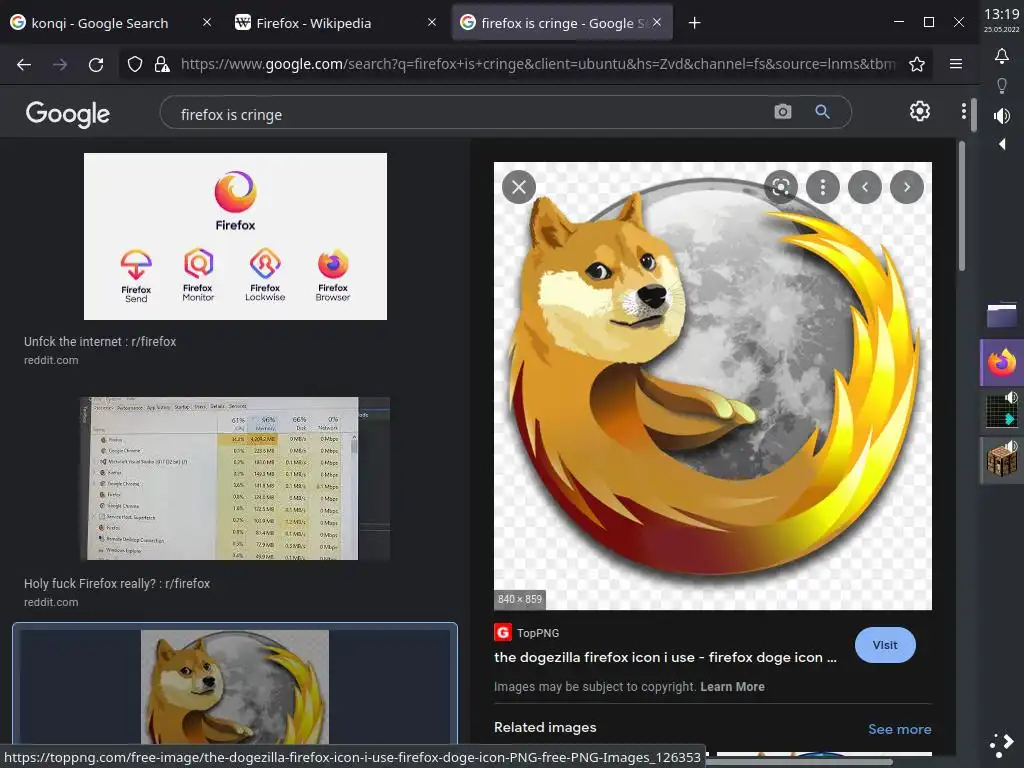Select the doge Firefox result thumbnail
The height and width of the screenshot is (768, 1024).
235,686
